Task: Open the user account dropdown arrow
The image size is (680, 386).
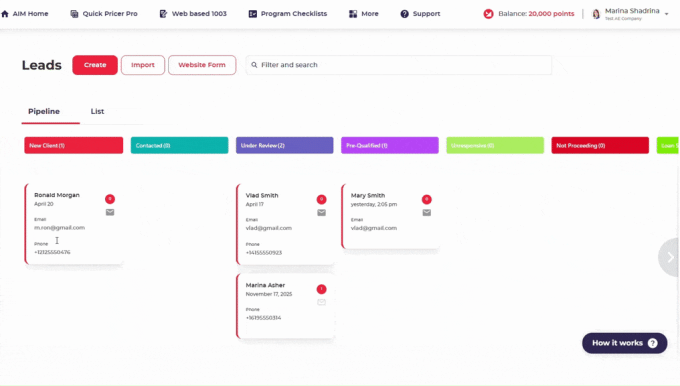Action: pyautogui.click(x=667, y=14)
